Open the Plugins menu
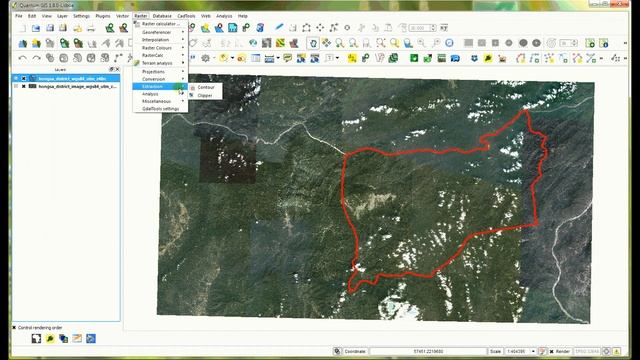The height and width of the screenshot is (360, 640). tap(103, 16)
